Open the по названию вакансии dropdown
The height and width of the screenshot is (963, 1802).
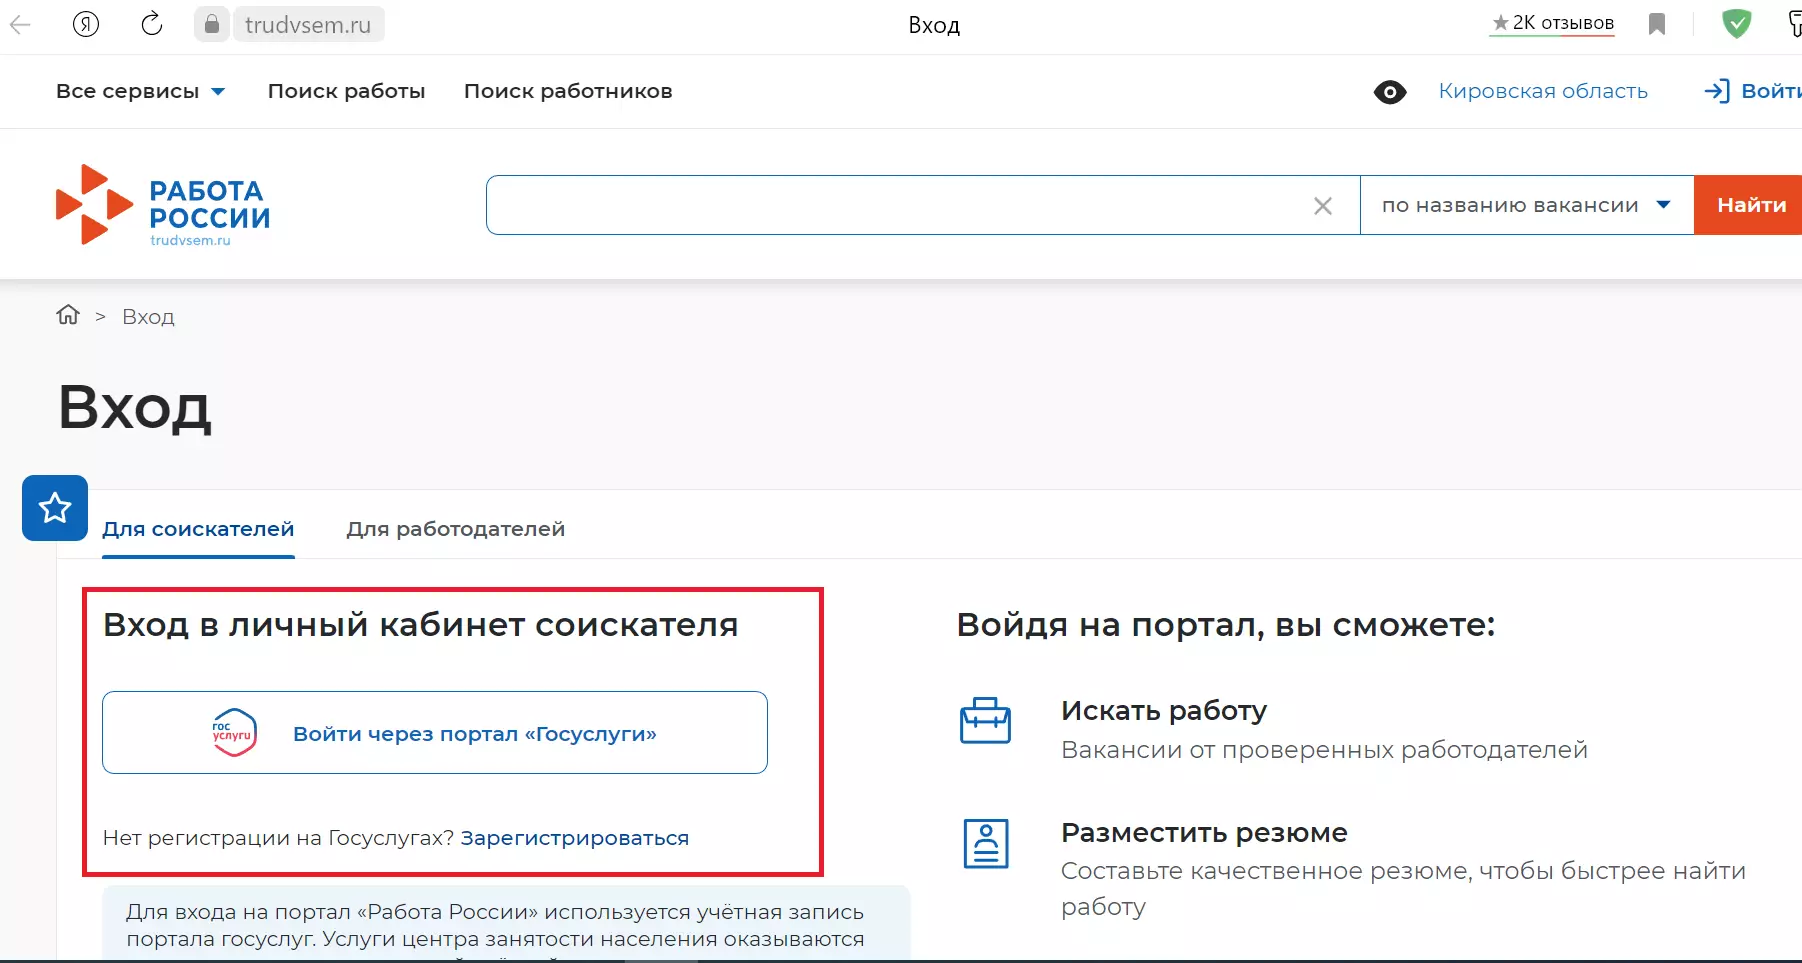[1527, 205]
